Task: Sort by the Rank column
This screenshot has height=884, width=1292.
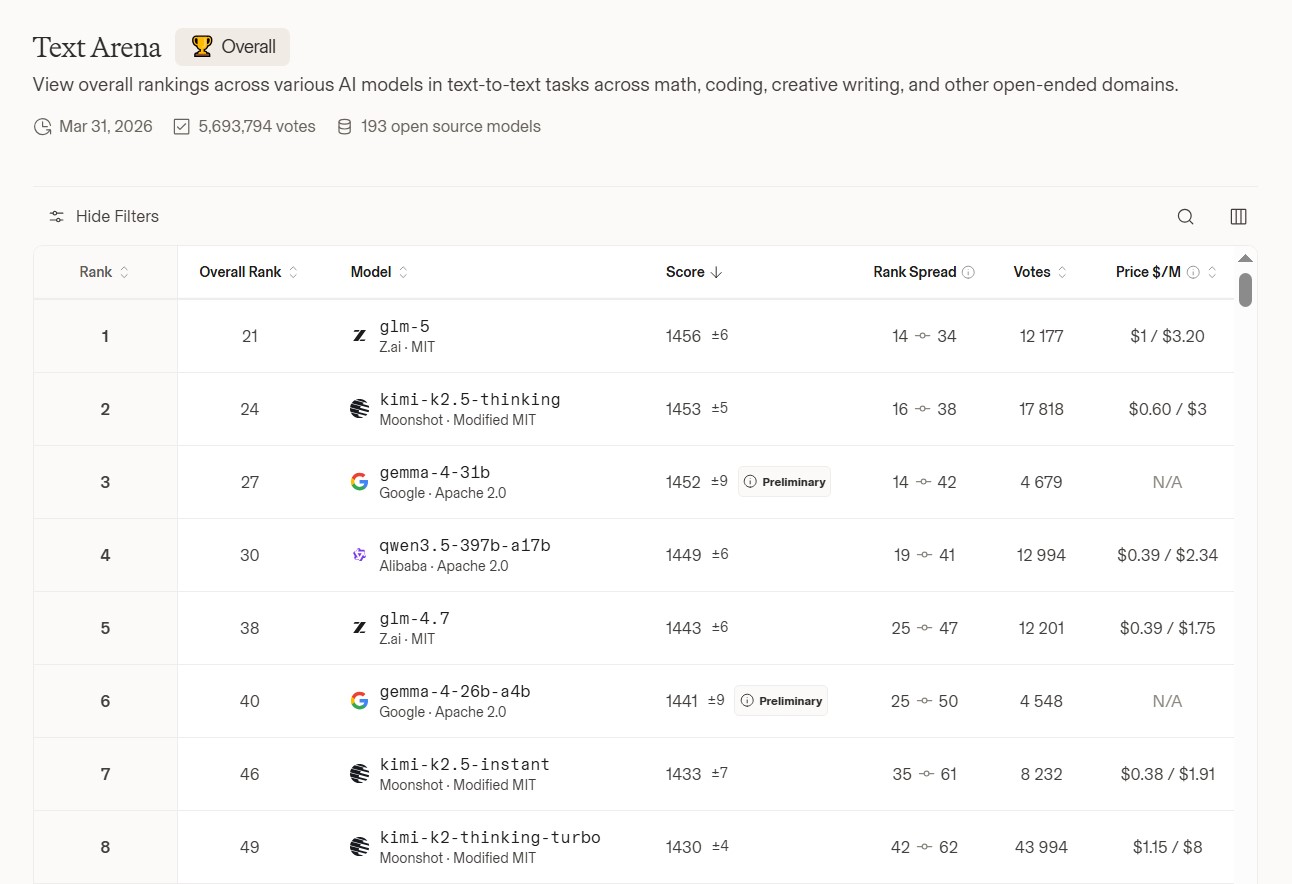Action: pos(104,272)
